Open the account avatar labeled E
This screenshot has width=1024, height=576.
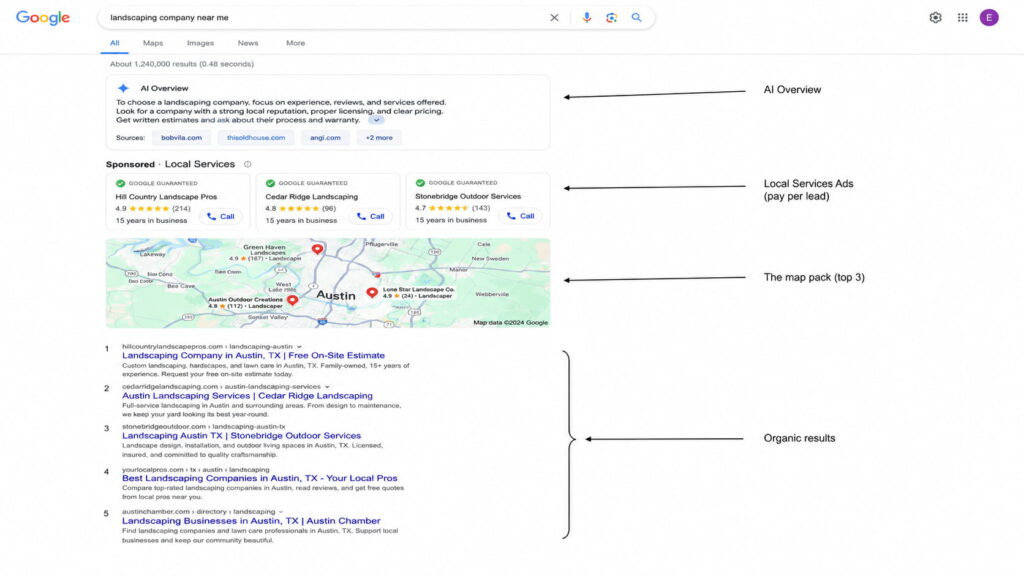pos(989,18)
